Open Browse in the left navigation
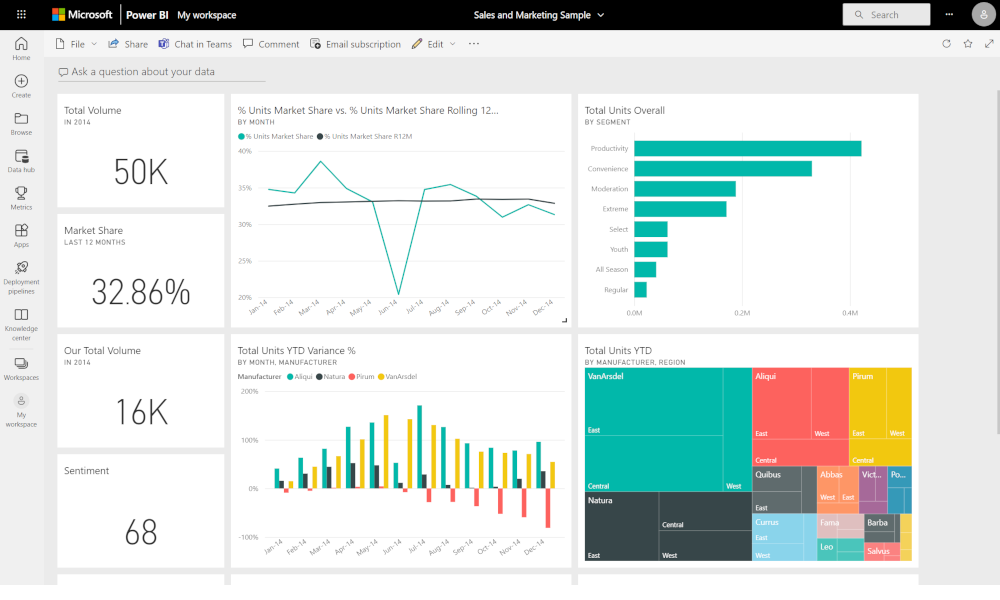 point(21,124)
